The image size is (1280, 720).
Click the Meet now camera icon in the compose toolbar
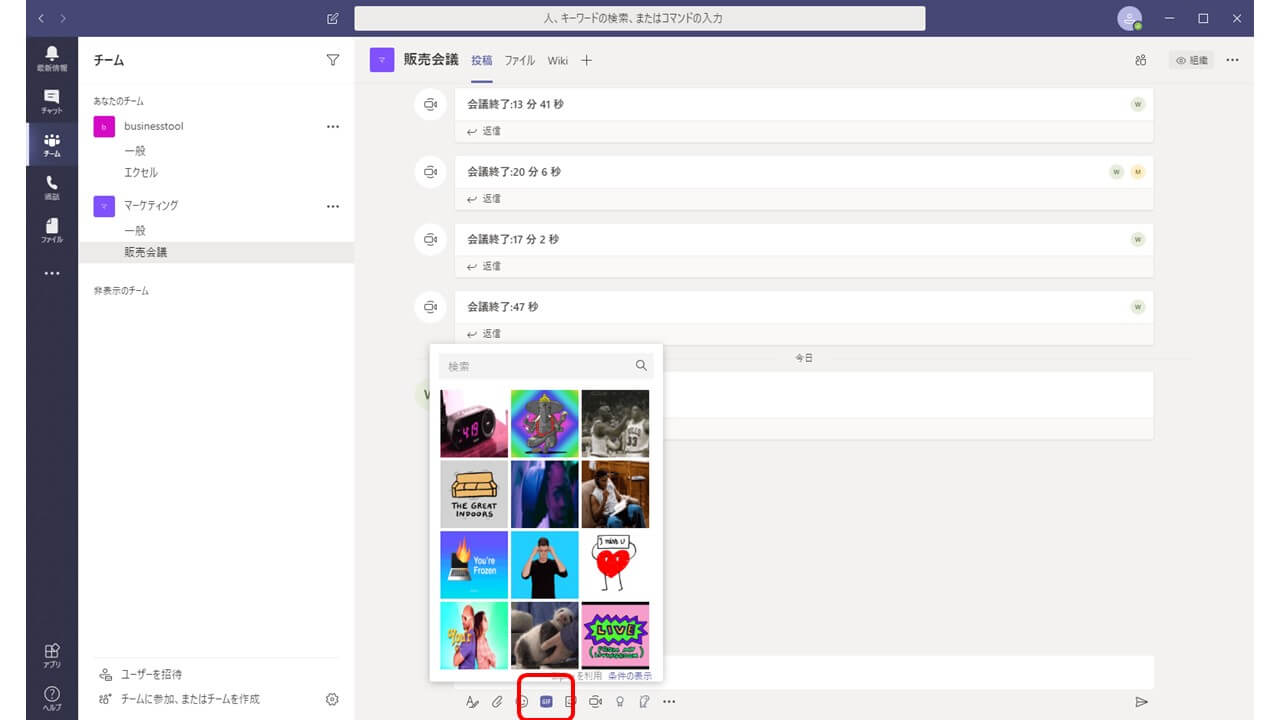coord(595,702)
